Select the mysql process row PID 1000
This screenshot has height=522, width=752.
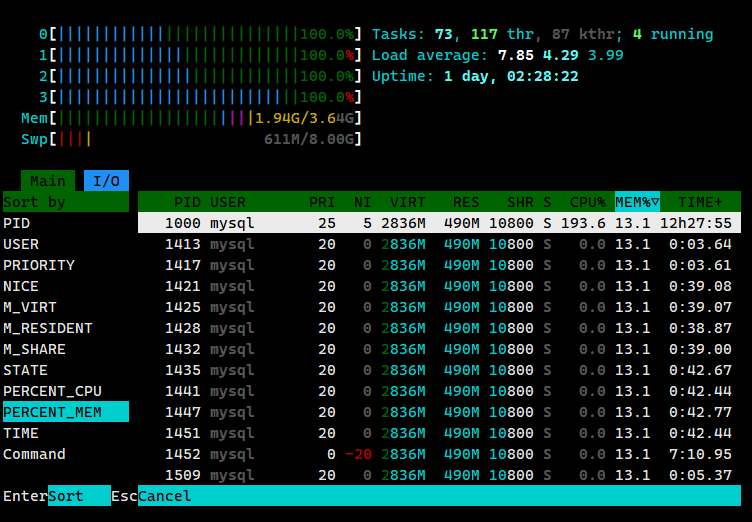pyautogui.click(x=440, y=223)
